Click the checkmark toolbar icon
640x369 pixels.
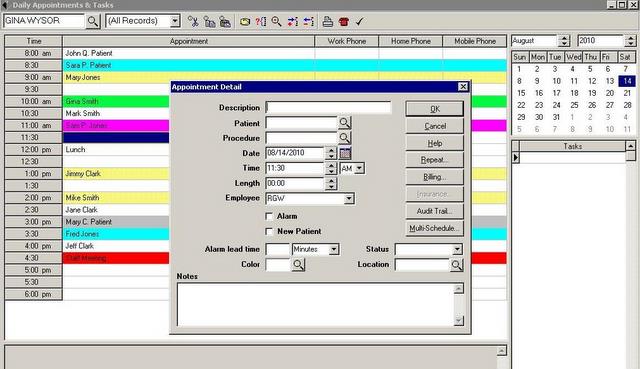tap(359, 22)
